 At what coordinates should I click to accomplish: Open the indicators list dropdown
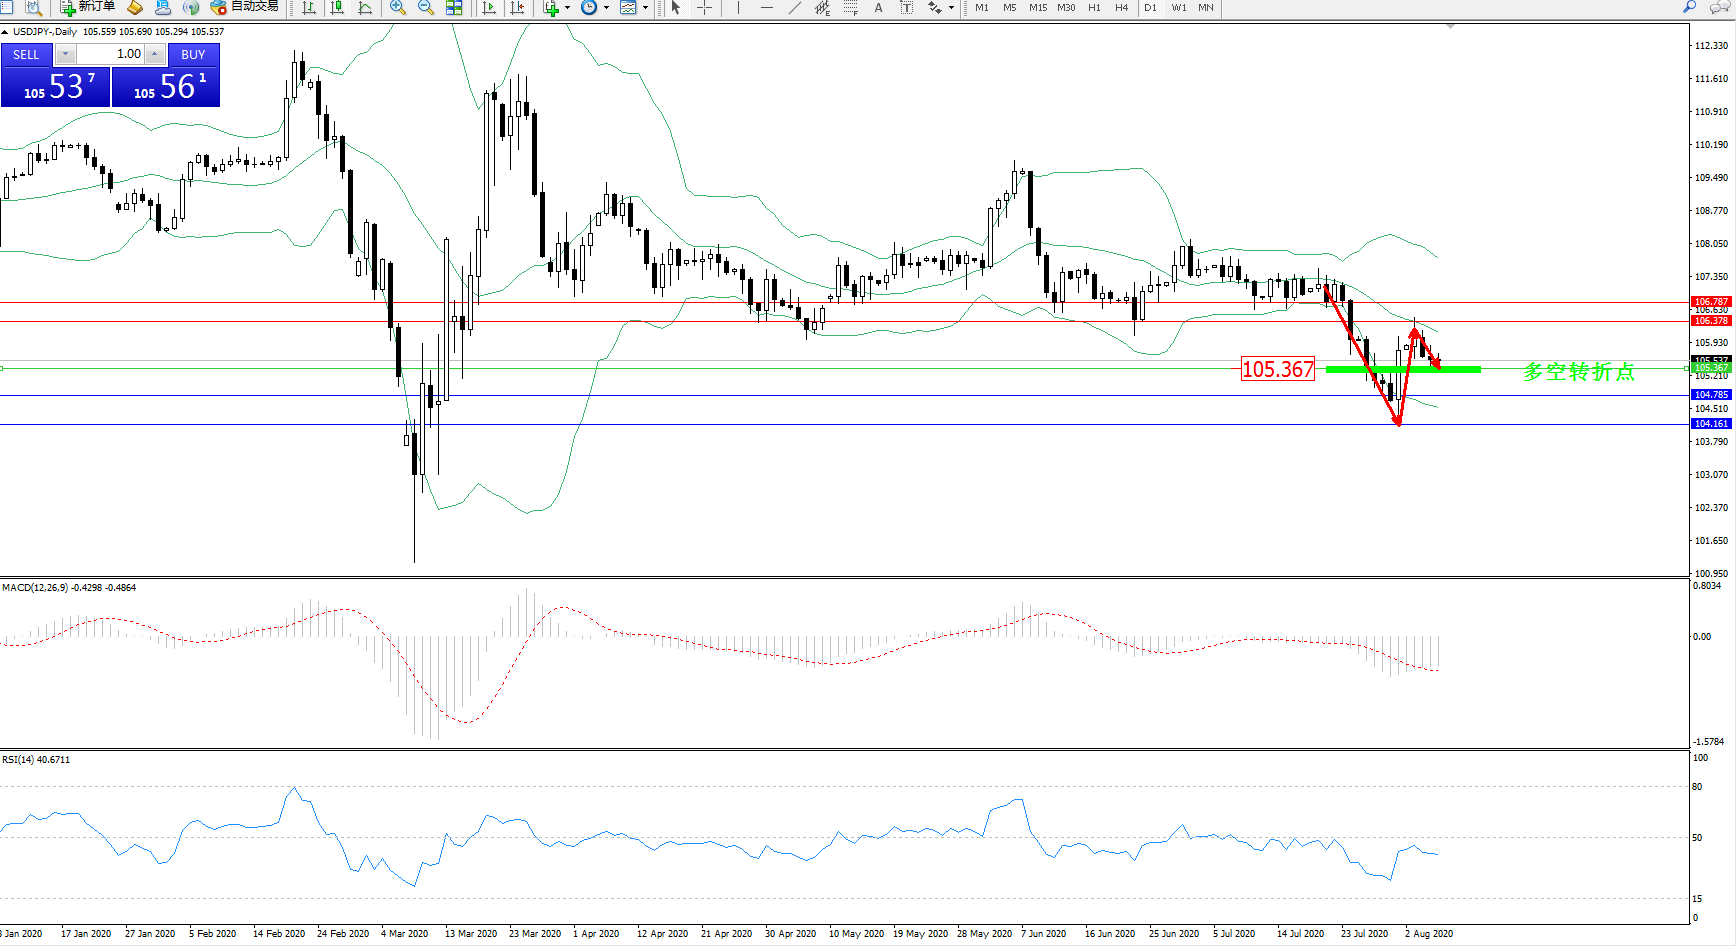568,8
